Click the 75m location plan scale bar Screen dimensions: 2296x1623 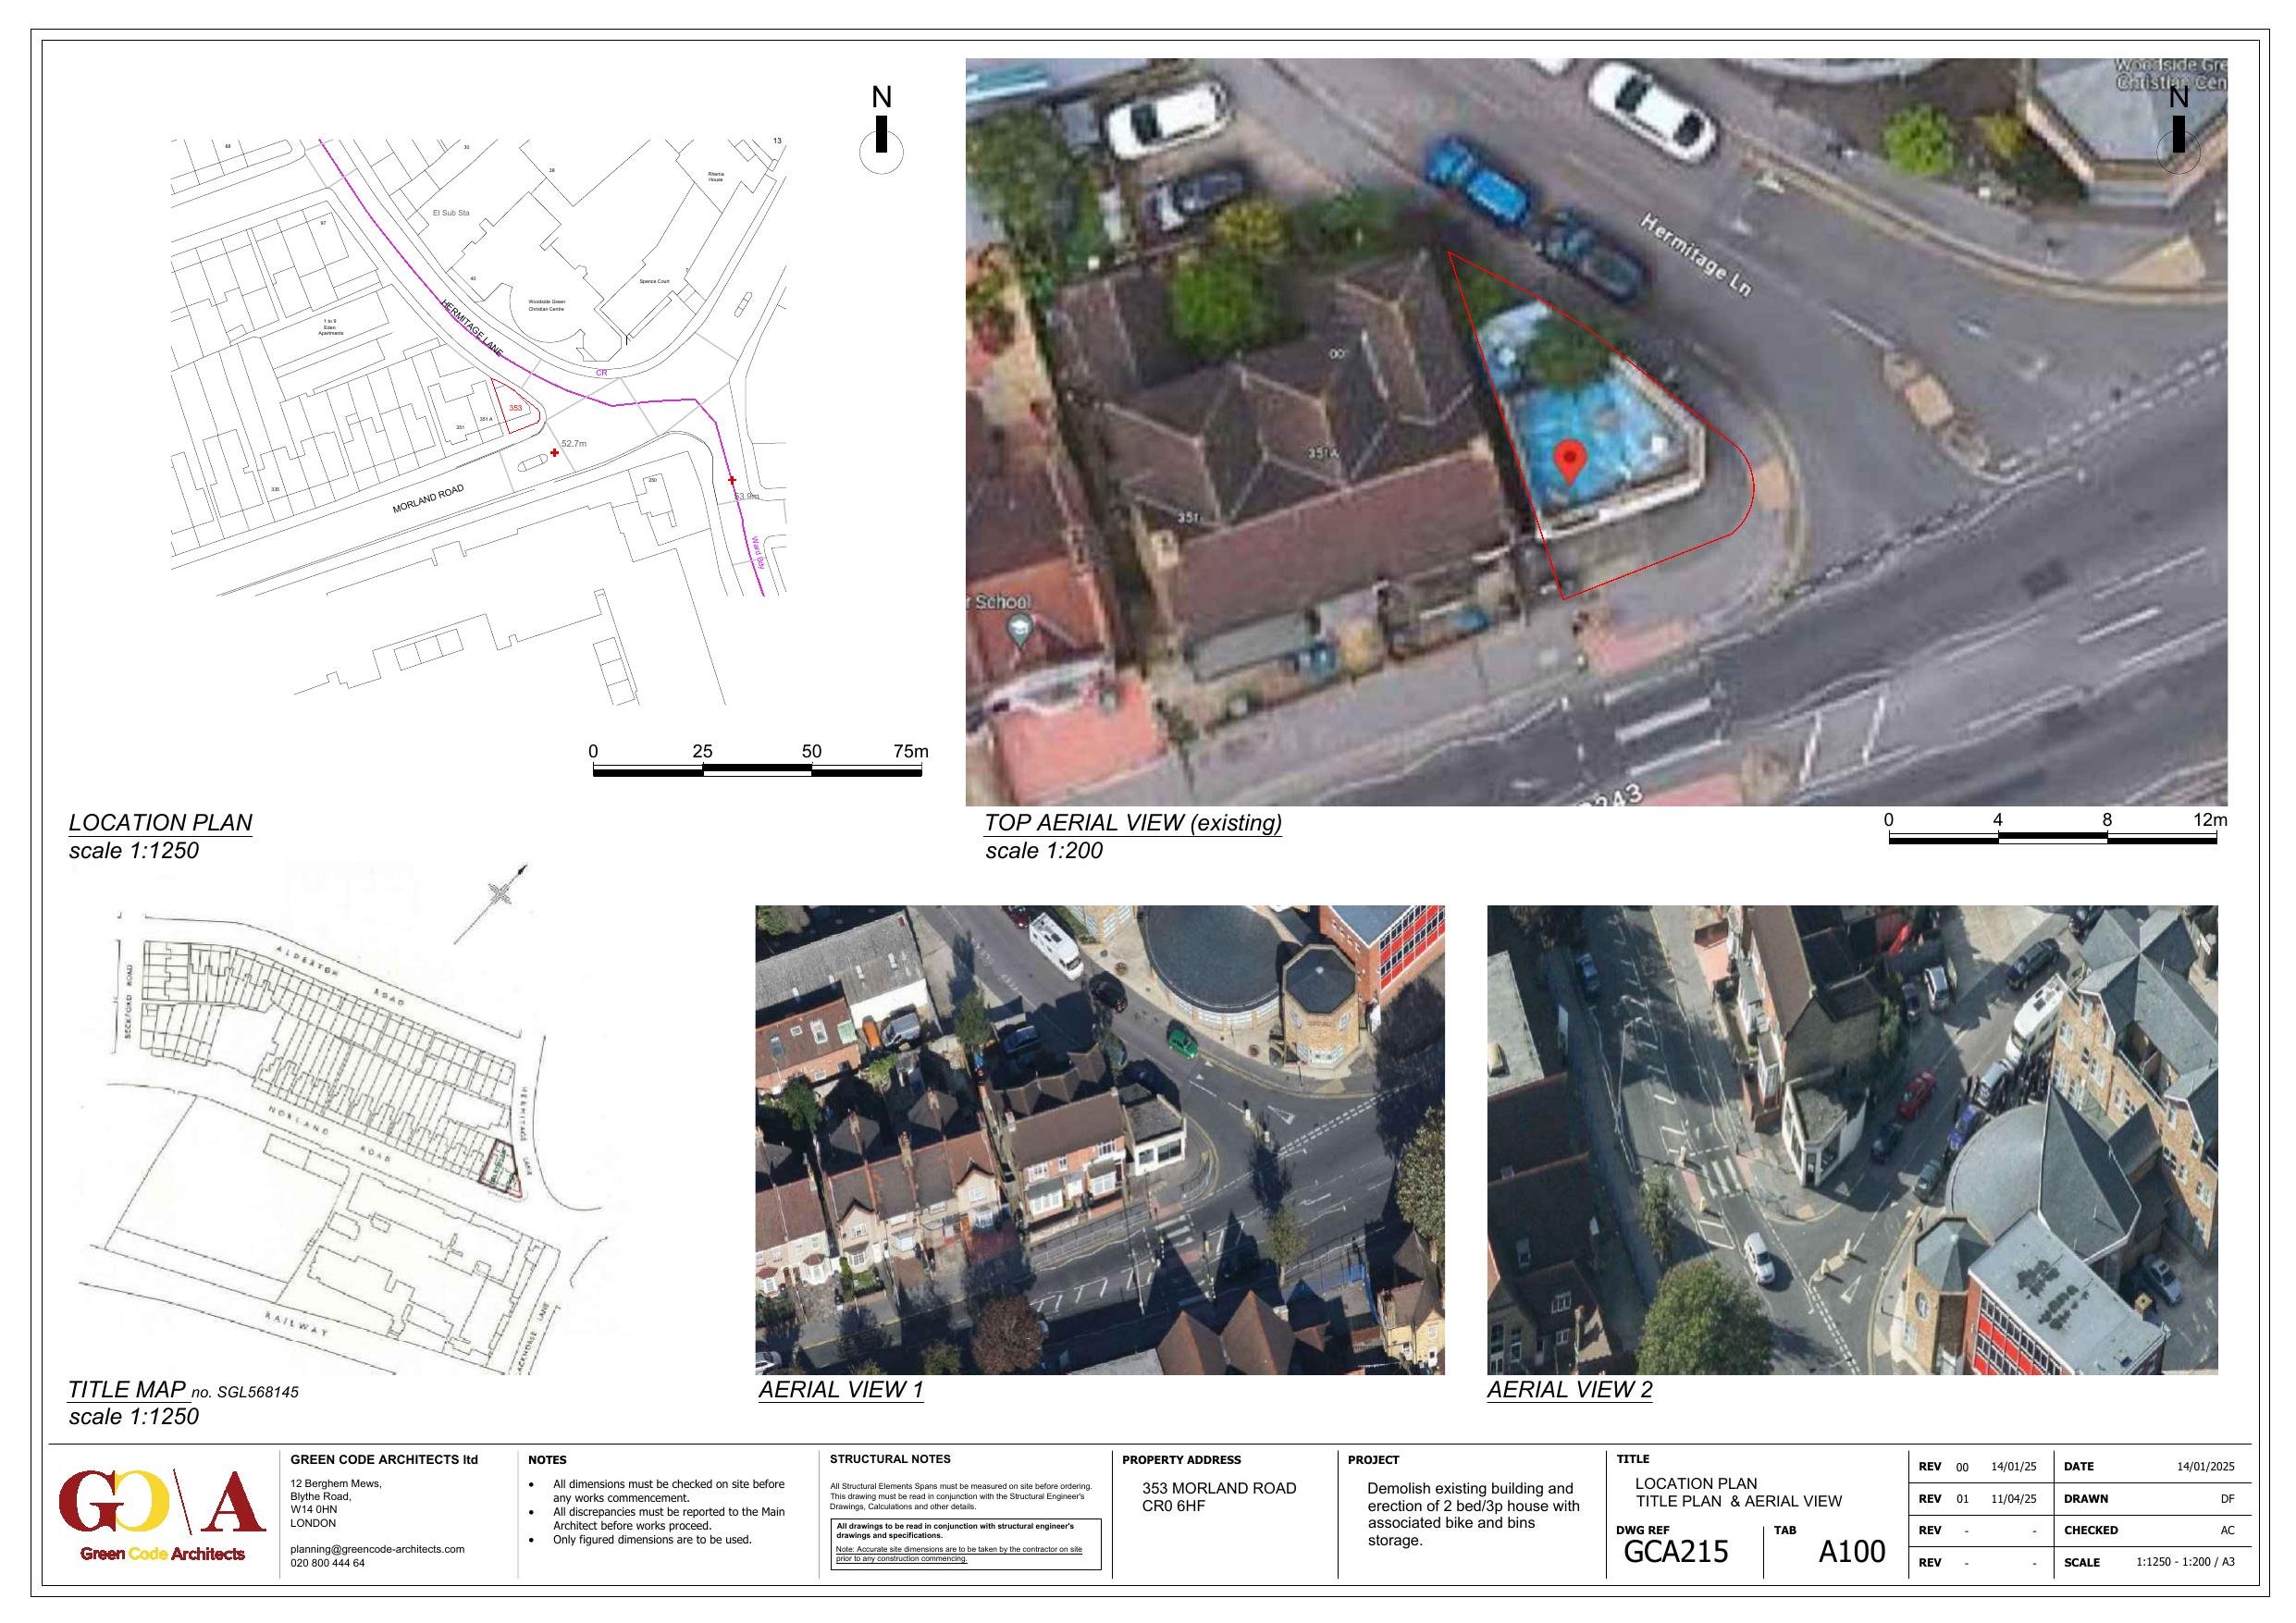click(x=757, y=770)
